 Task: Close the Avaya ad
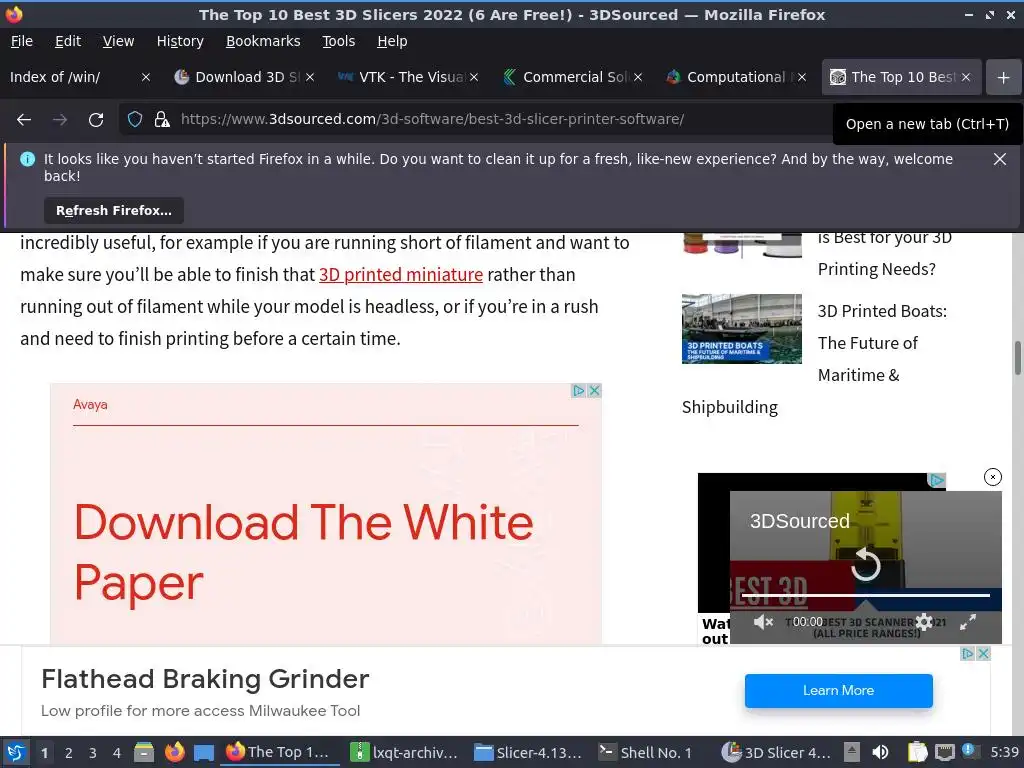pos(594,391)
